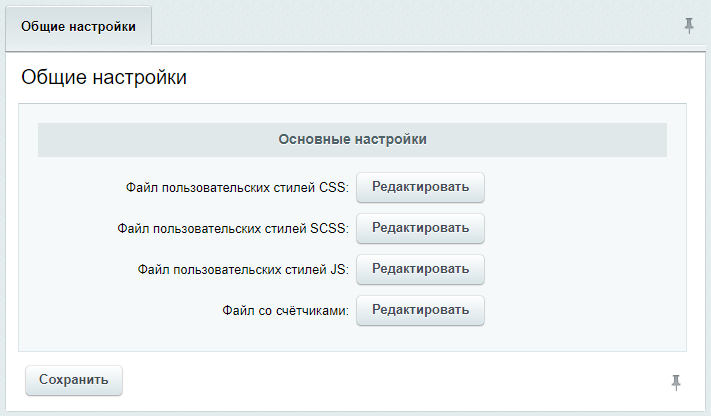The height and width of the screenshot is (416, 711).
Task: Click the pin icon in the tab bar
Action: [689, 26]
